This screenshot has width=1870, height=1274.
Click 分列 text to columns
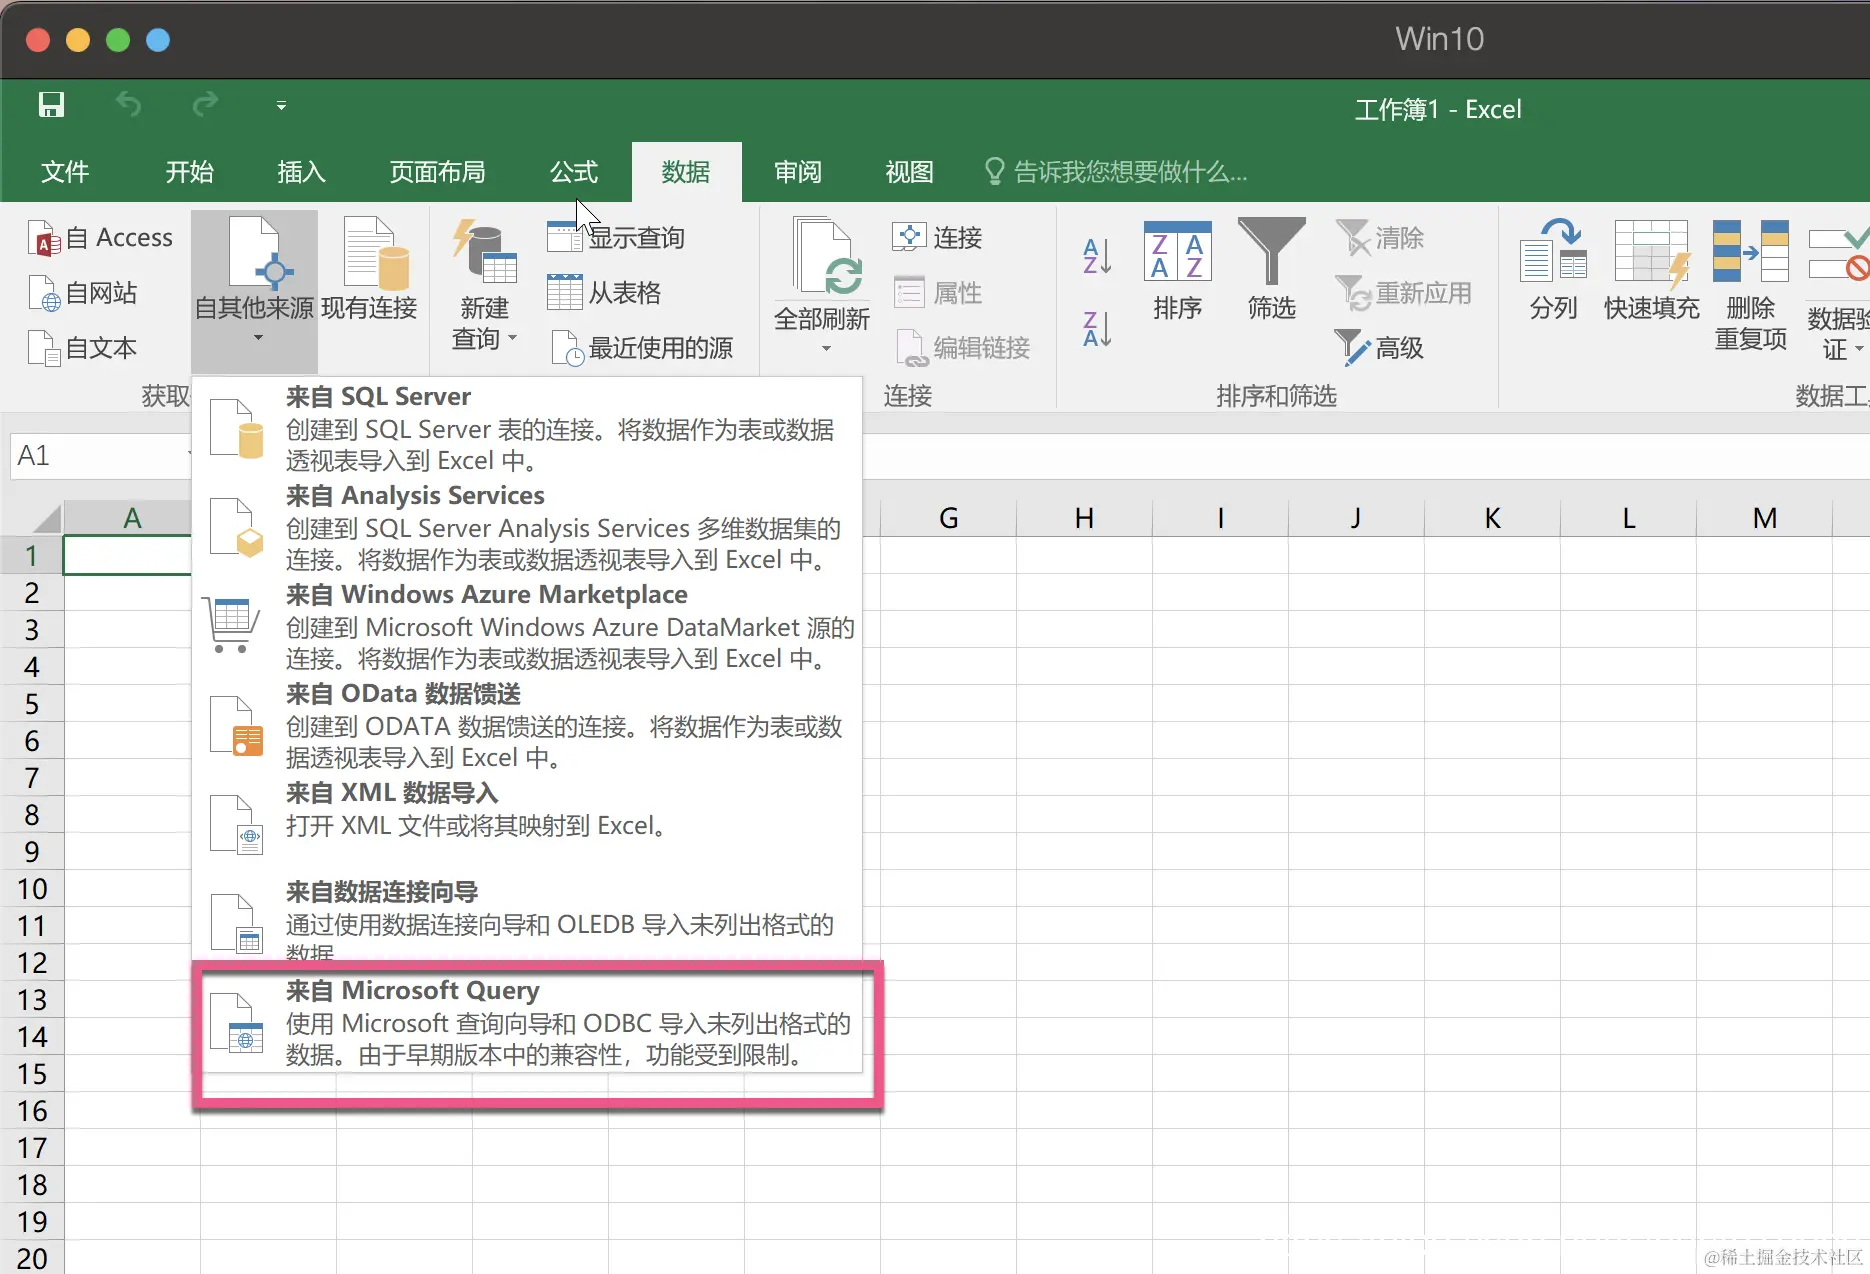pyautogui.click(x=1553, y=270)
